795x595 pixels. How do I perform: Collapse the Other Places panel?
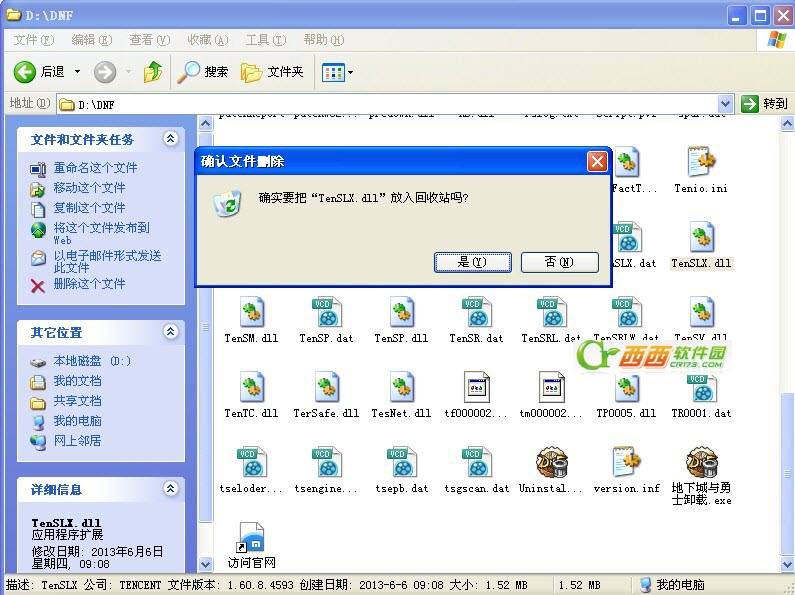pos(171,331)
